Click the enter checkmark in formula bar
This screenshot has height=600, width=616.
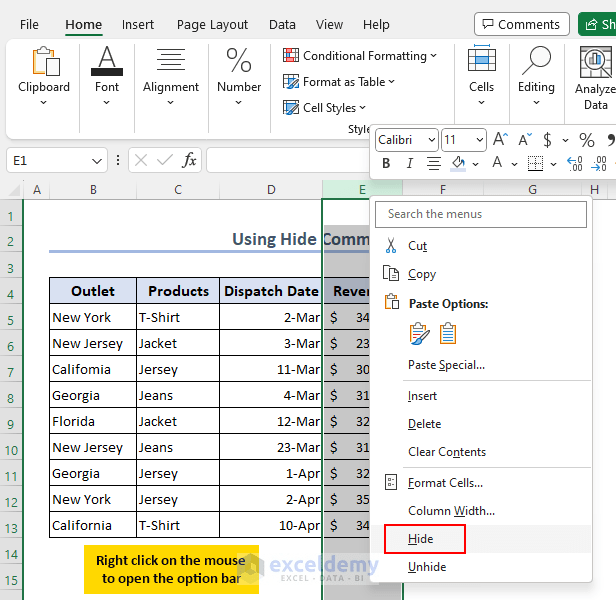coord(164,160)
